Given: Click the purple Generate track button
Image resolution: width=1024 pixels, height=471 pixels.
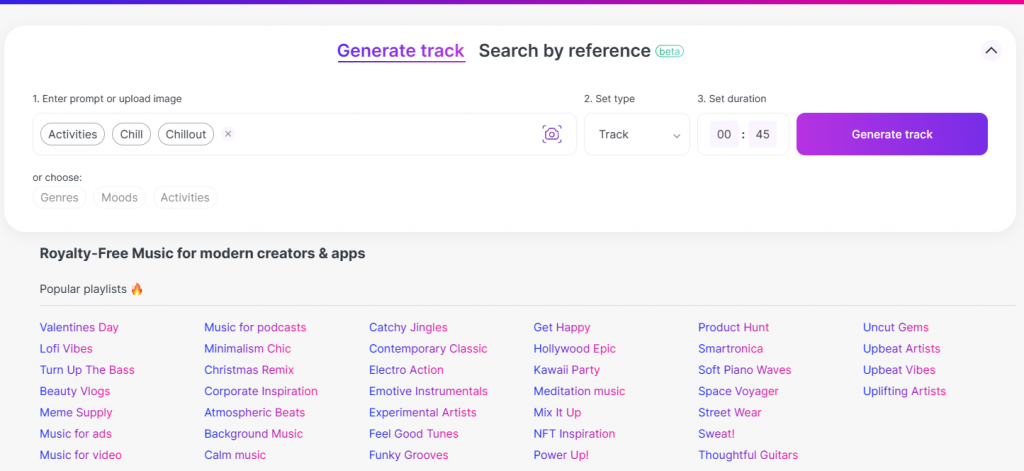Looking at the screenshot, I should click(891, 134).
